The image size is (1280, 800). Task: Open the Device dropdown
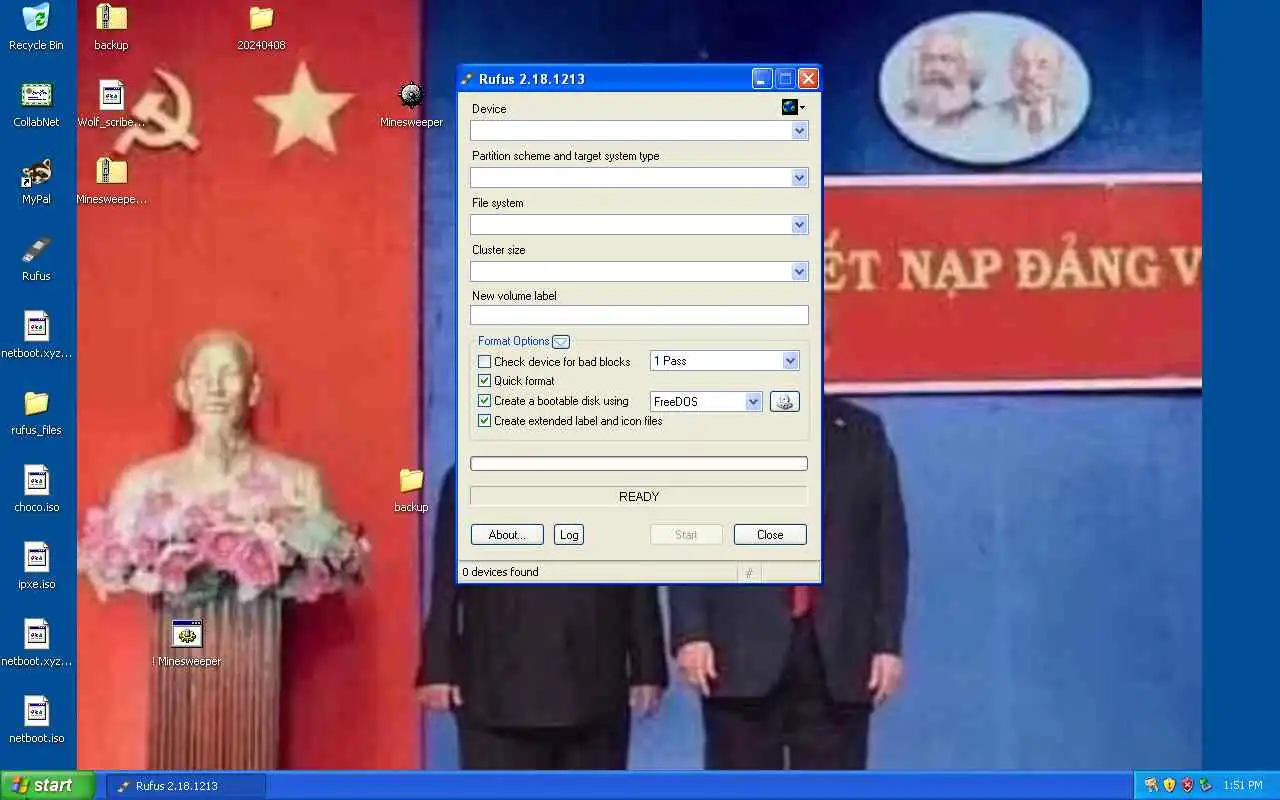coord(639,131)
